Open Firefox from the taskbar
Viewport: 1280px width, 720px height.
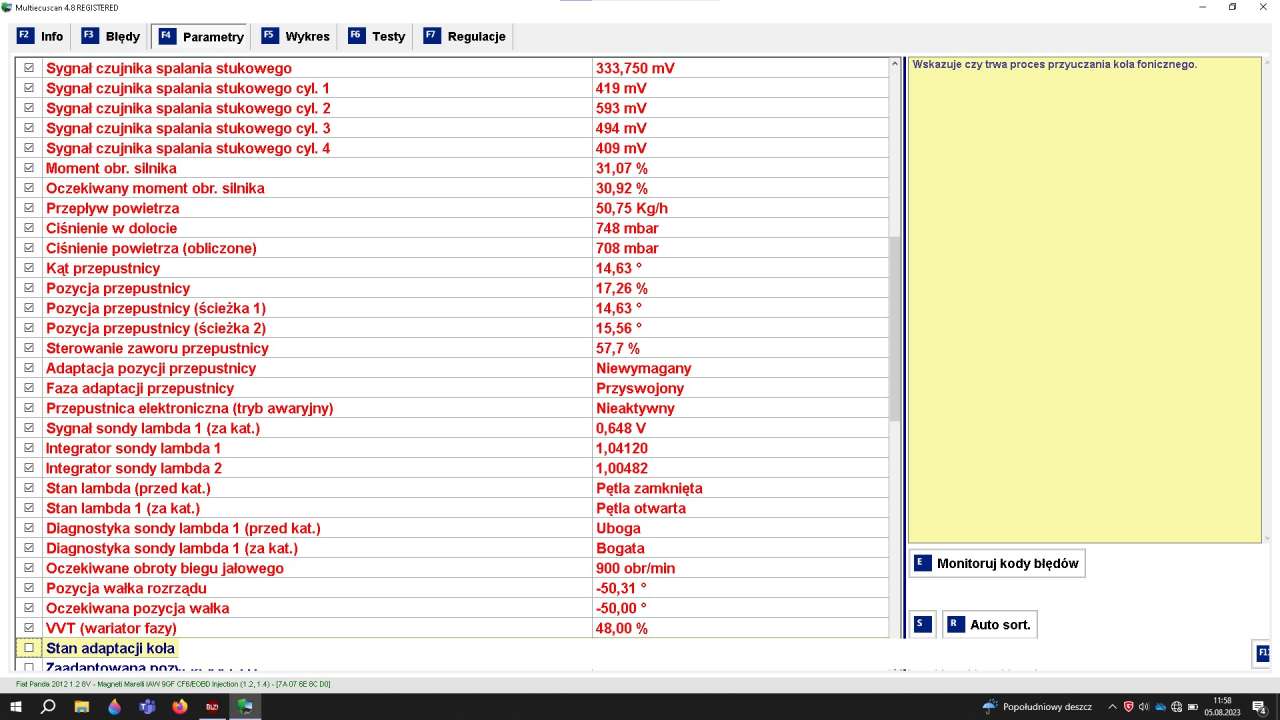(x=180, y=707)
